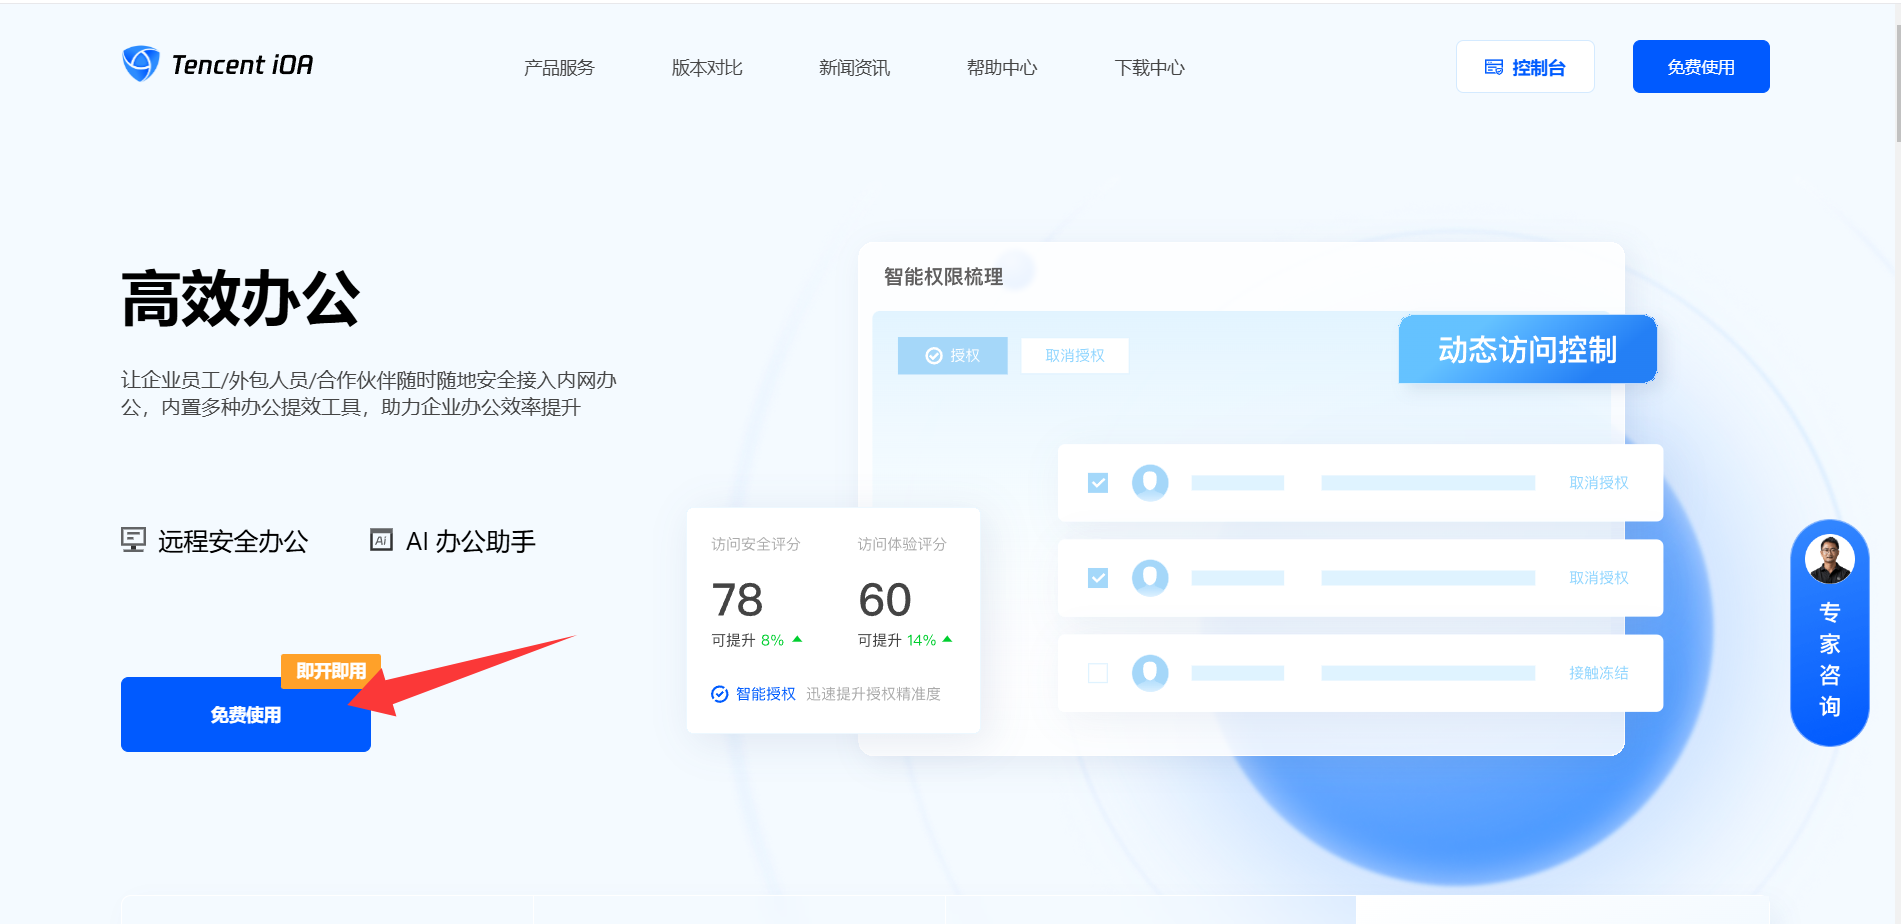The width and height of the screenshot is (1901, 924).
Task: Click the 访问安全评分 label
Action: click(756, 544)
